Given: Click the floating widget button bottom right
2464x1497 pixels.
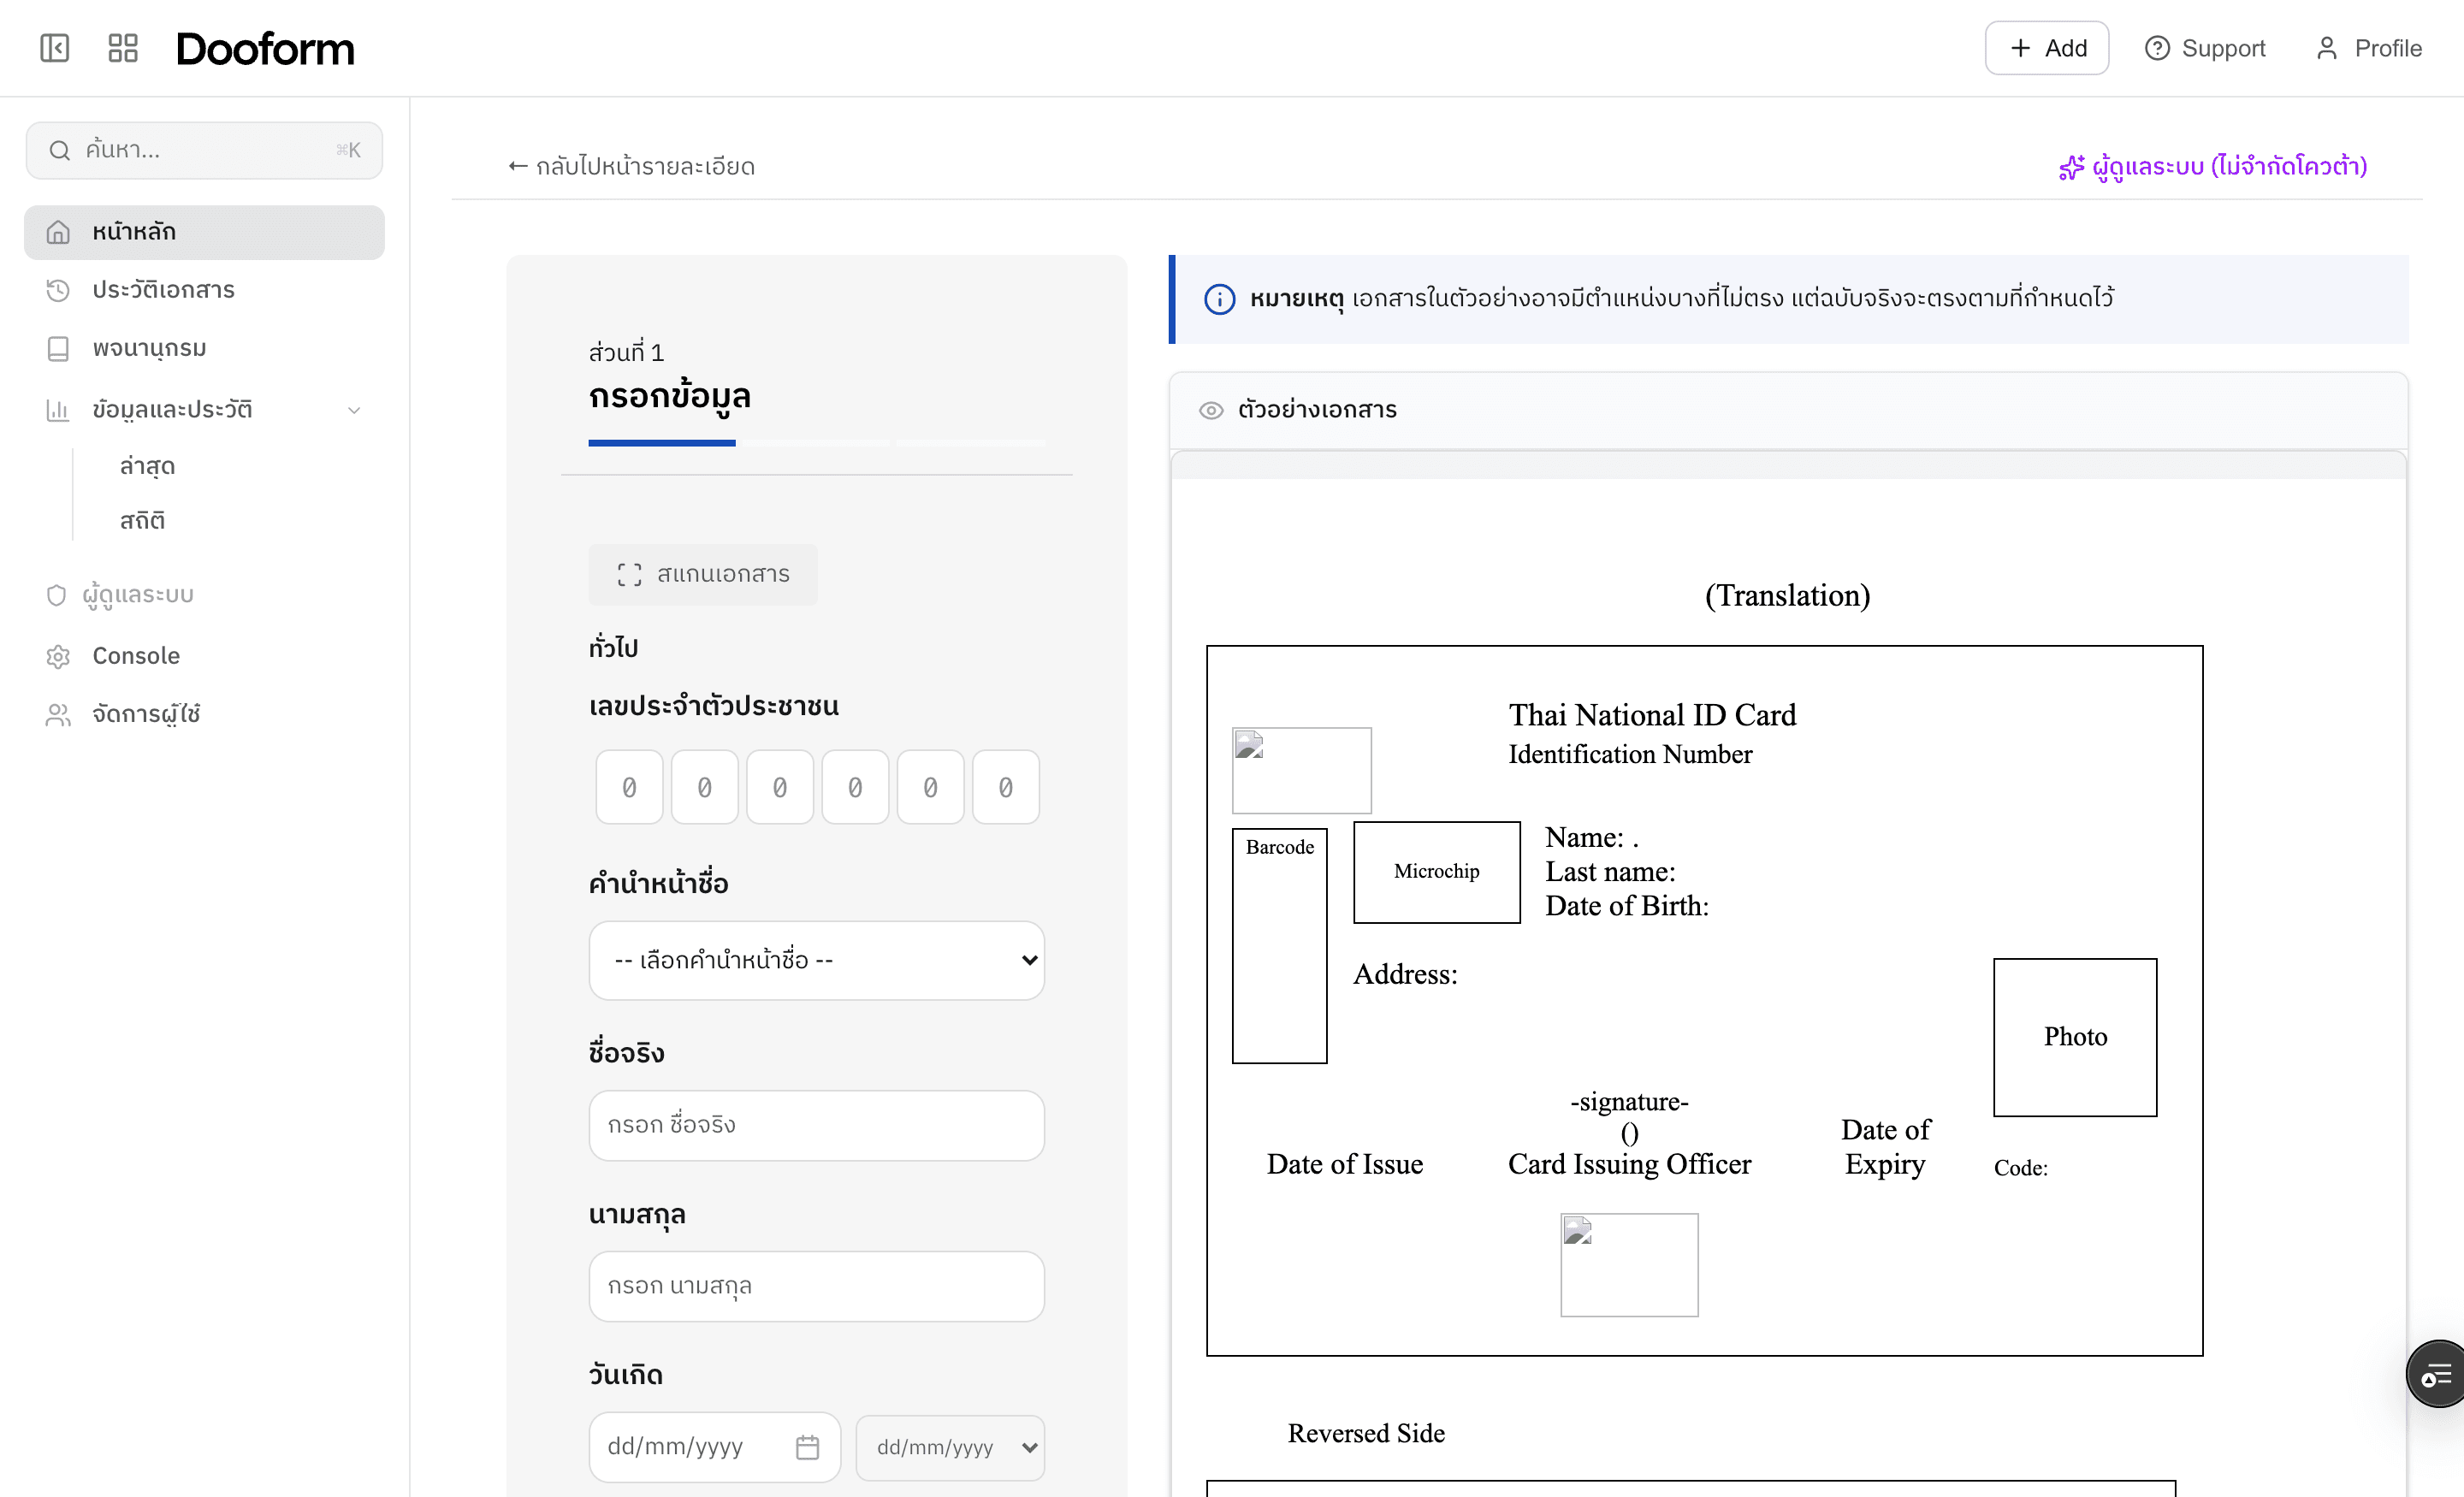Looking at the screenshot, I should tap(2436, 1373).
